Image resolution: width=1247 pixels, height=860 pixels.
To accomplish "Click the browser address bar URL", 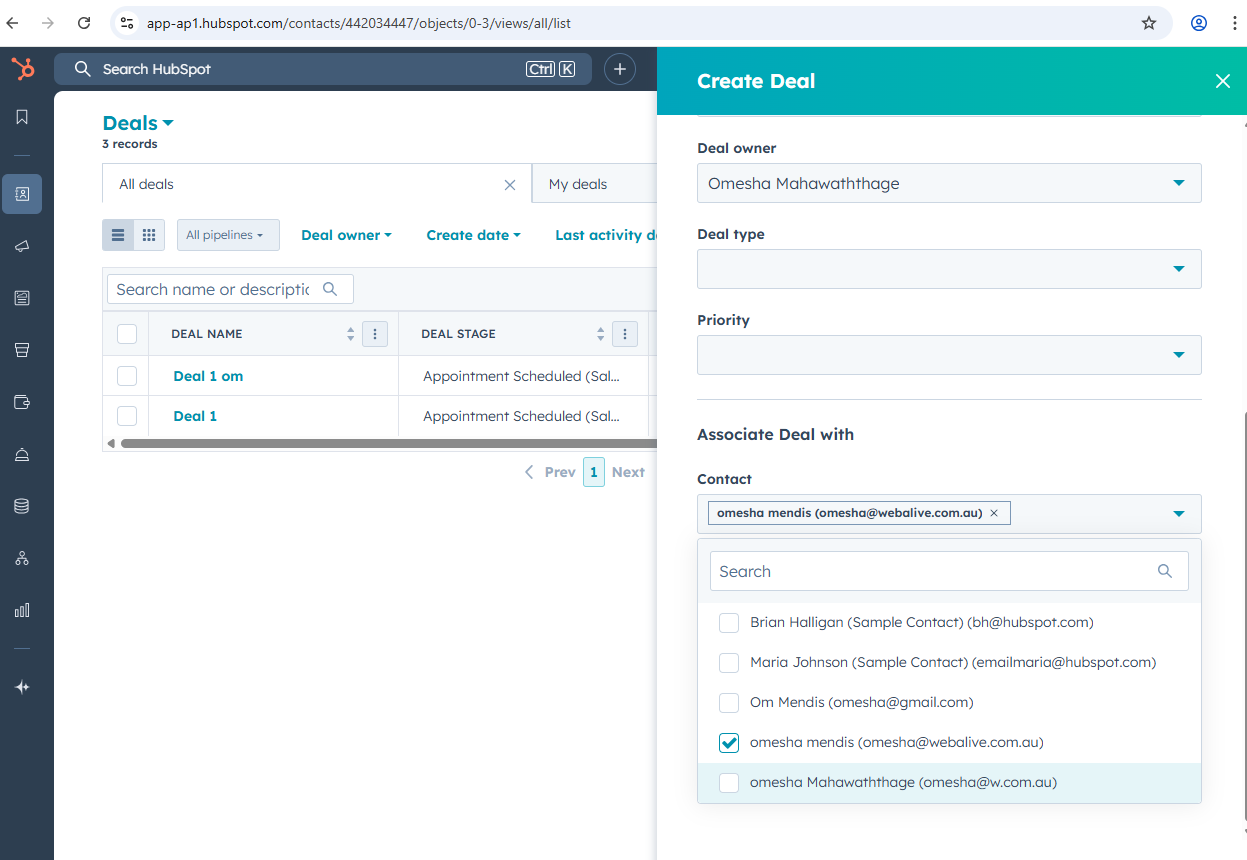I will coord(359,23).
